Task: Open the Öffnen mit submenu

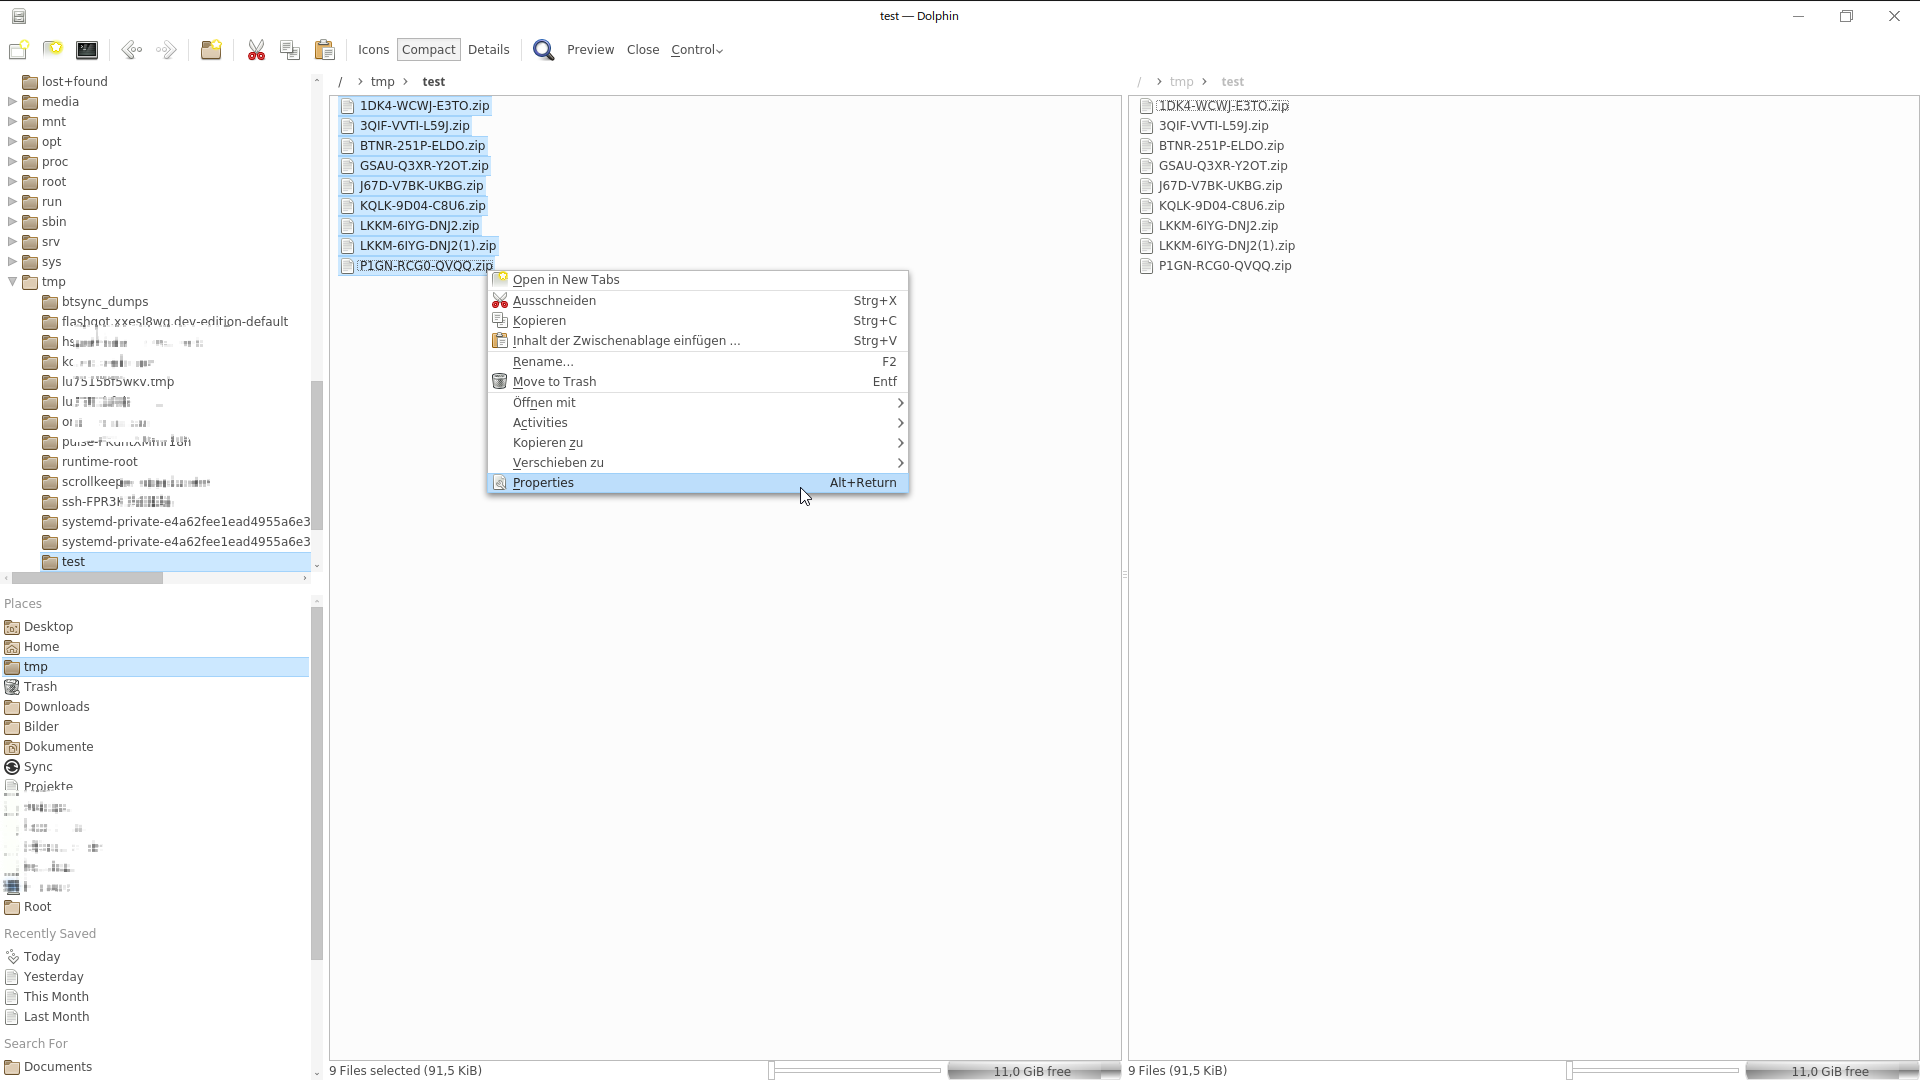Action: pyautogui.click(x=544, y=403)
